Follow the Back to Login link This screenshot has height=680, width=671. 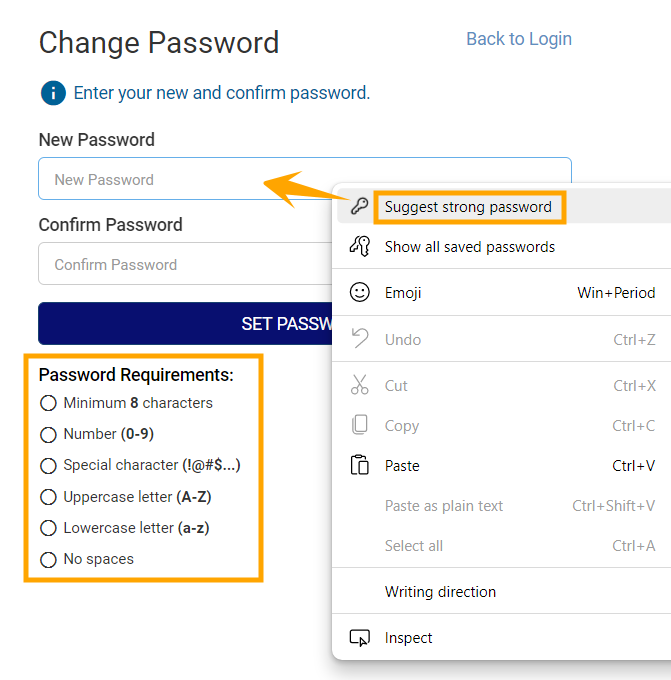(x=519, y=39)
